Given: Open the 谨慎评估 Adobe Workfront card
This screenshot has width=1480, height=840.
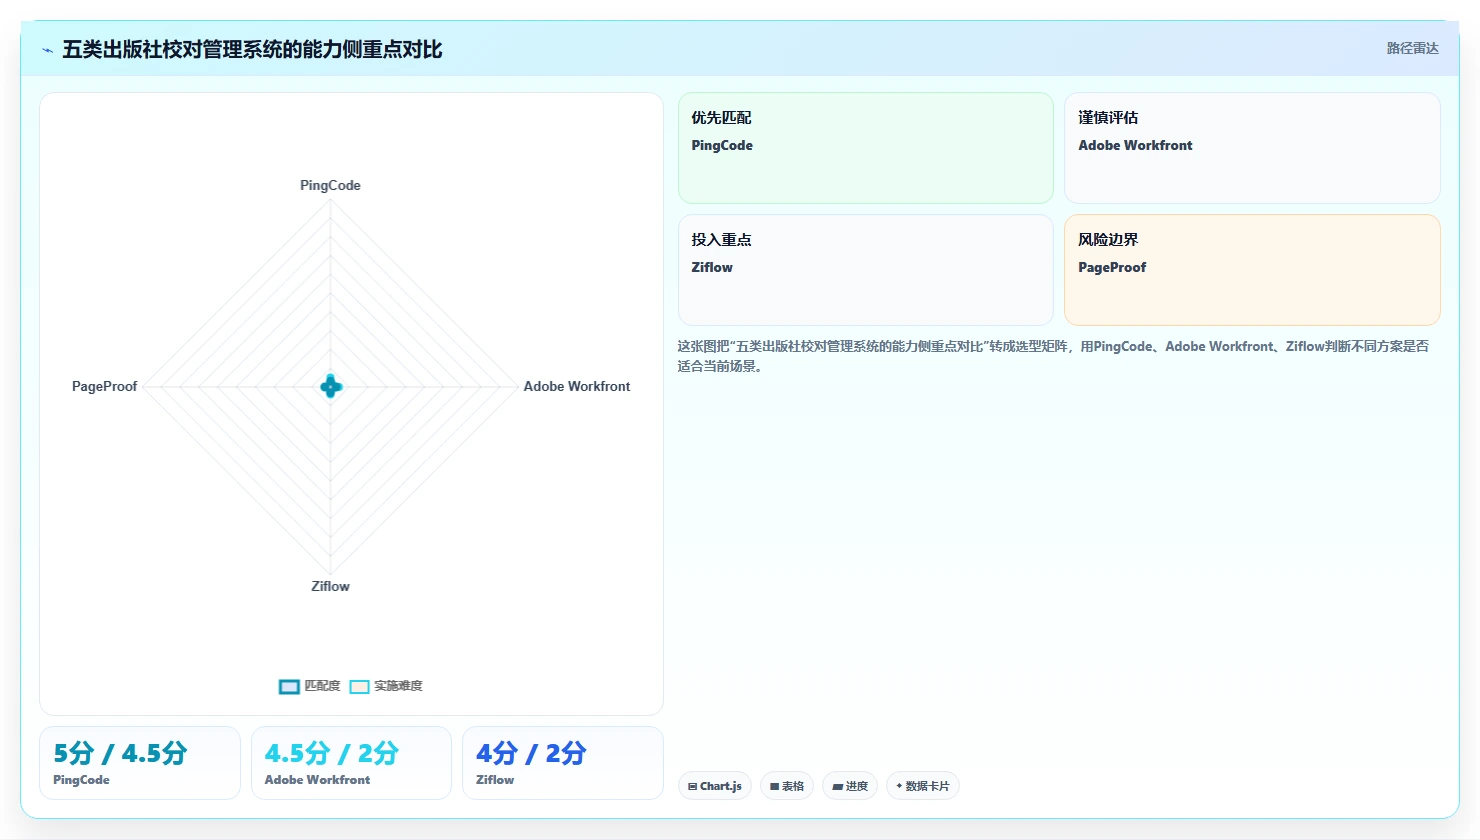Looking at the screenshot, I should pos(1252,148).
